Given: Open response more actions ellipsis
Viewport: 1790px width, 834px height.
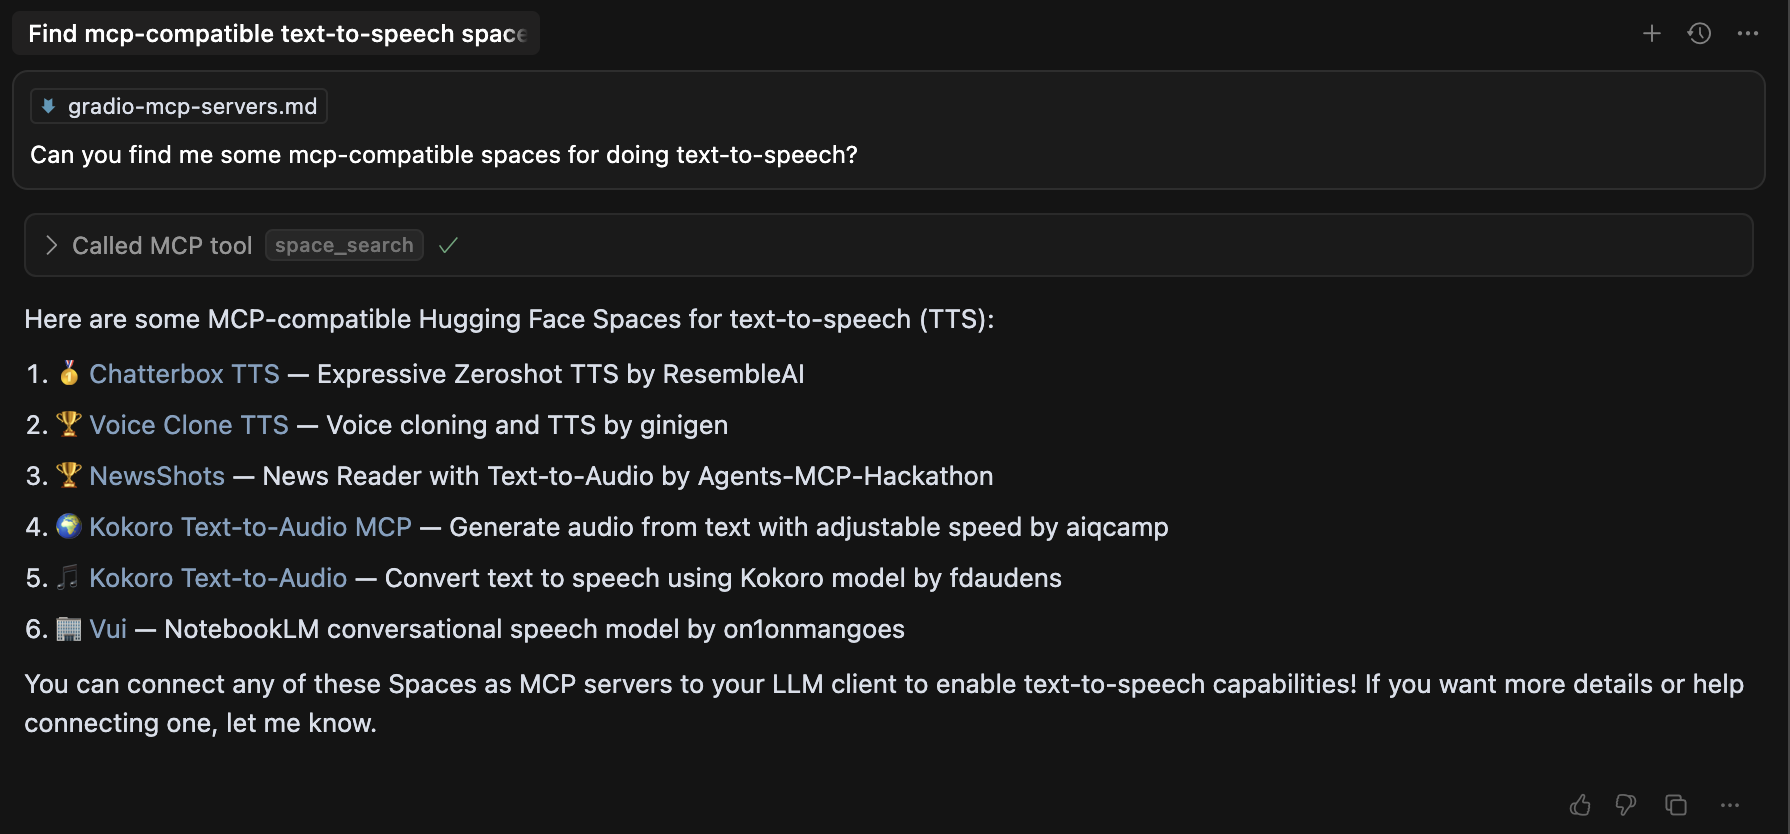Looking at the screenshot, I should pyautogui.click(x=1730, y=805).
